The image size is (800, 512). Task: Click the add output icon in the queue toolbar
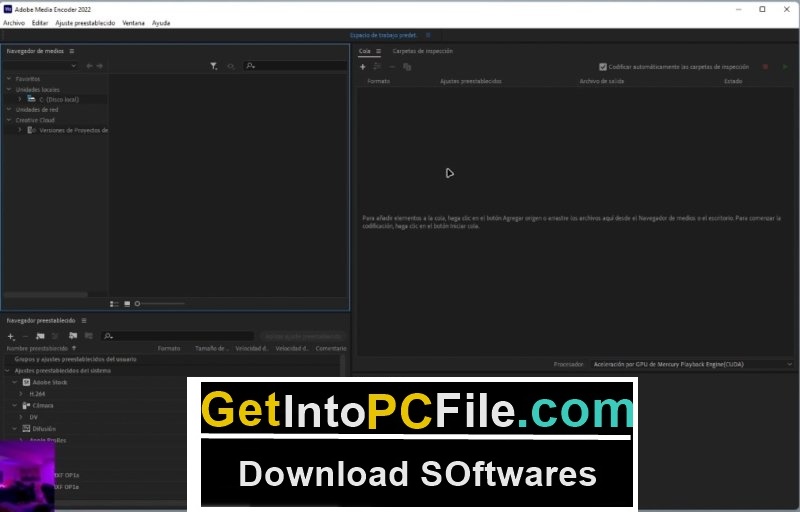point(377,67)
